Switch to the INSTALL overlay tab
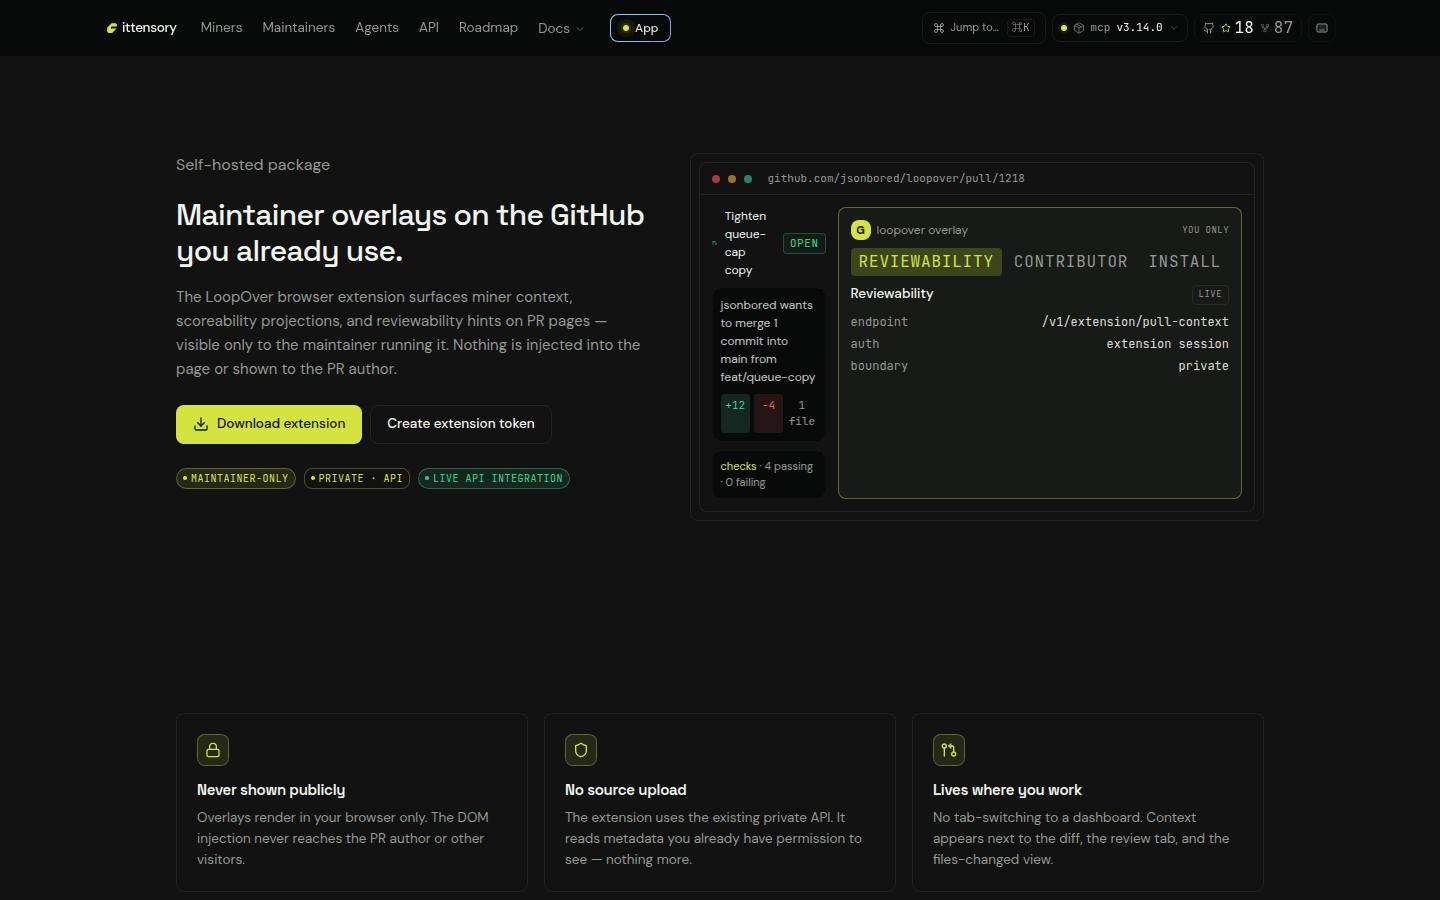The width and height of the screenshot is (1440, 900). pyautogui.click(x=1184, y=262)
